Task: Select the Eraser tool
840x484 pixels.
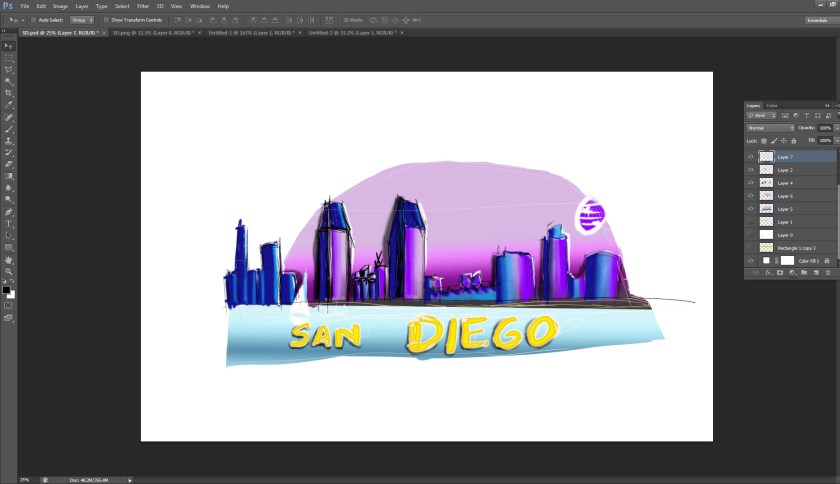Action: point(9,164)
